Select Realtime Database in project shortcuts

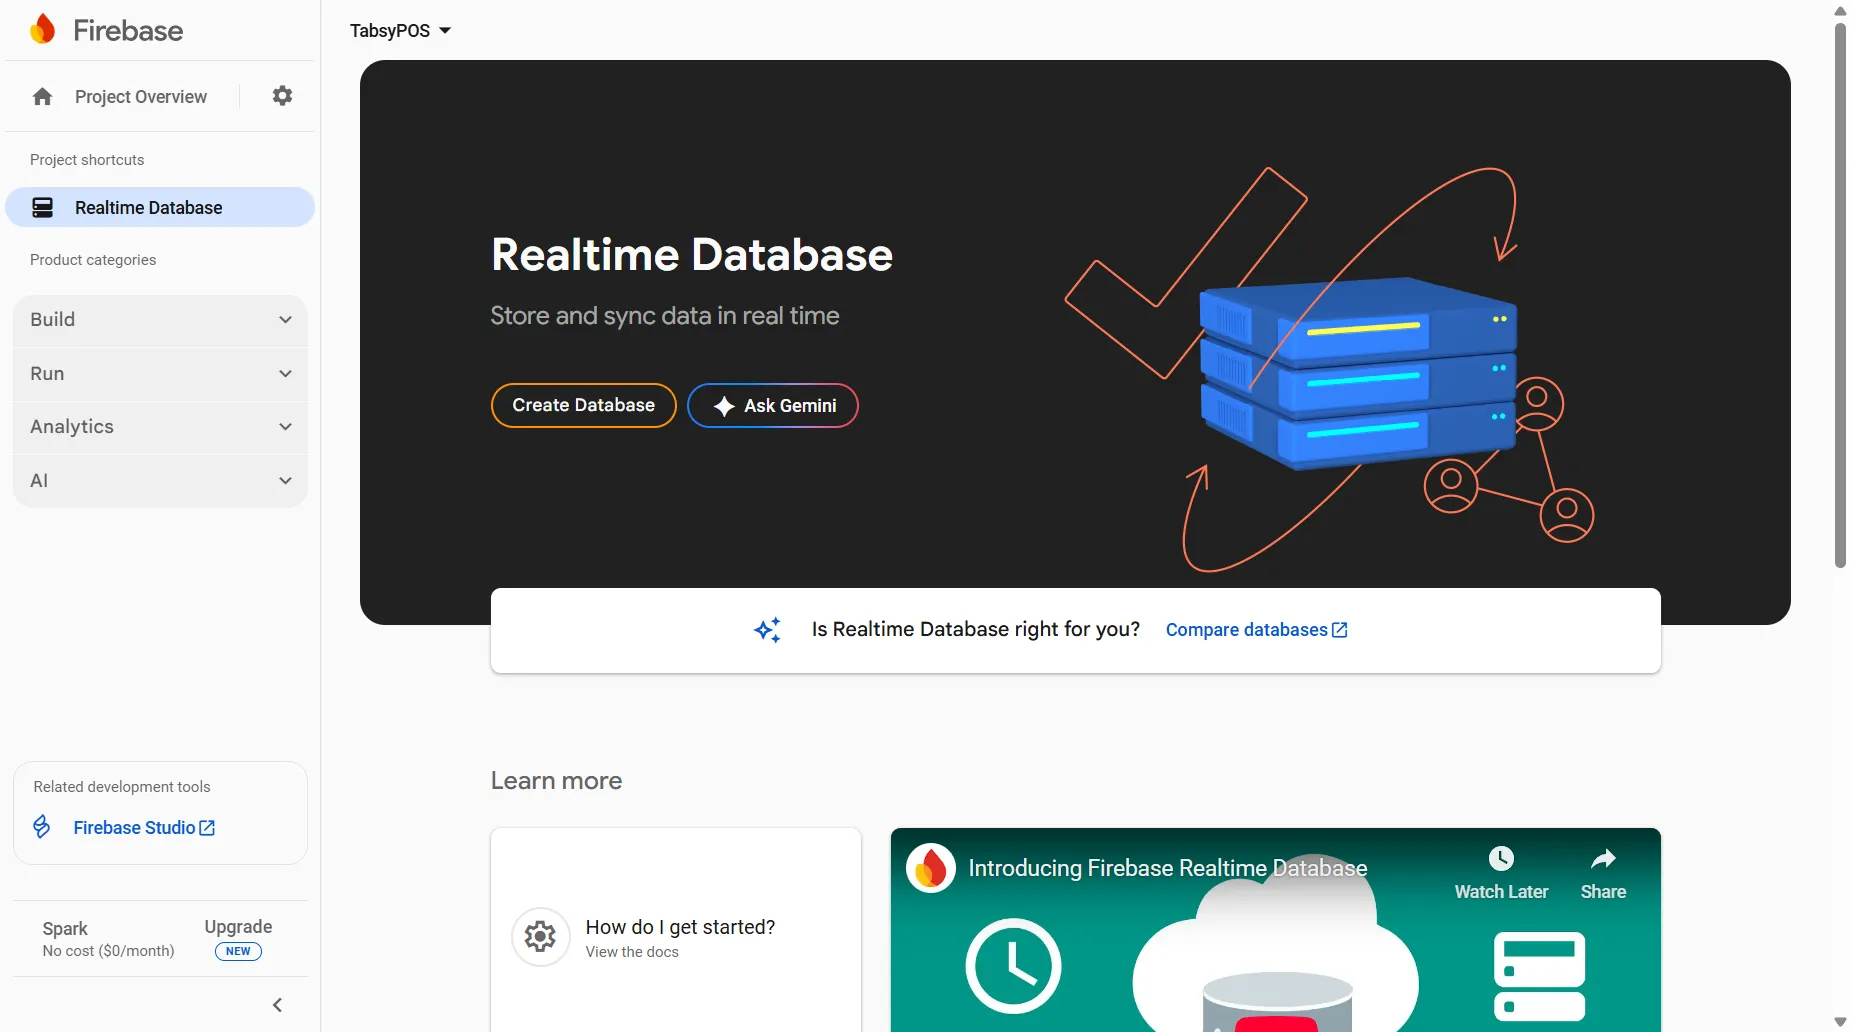160,208
